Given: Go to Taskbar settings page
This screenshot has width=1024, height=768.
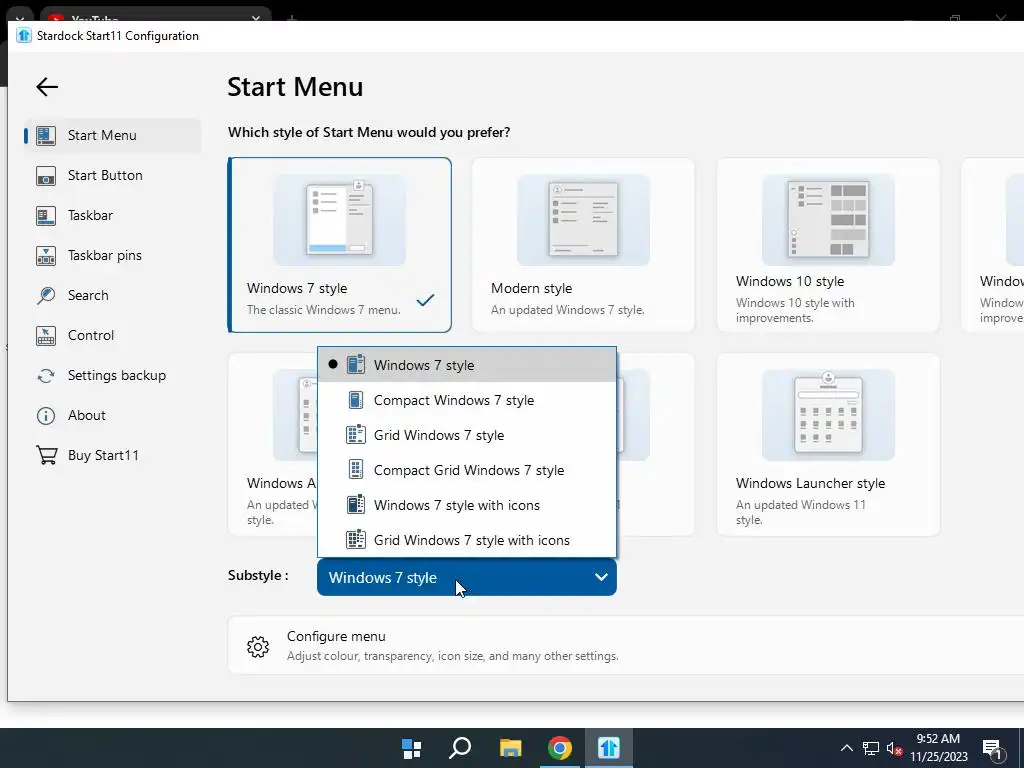Looking at the screenshot, I should point(112,216).
